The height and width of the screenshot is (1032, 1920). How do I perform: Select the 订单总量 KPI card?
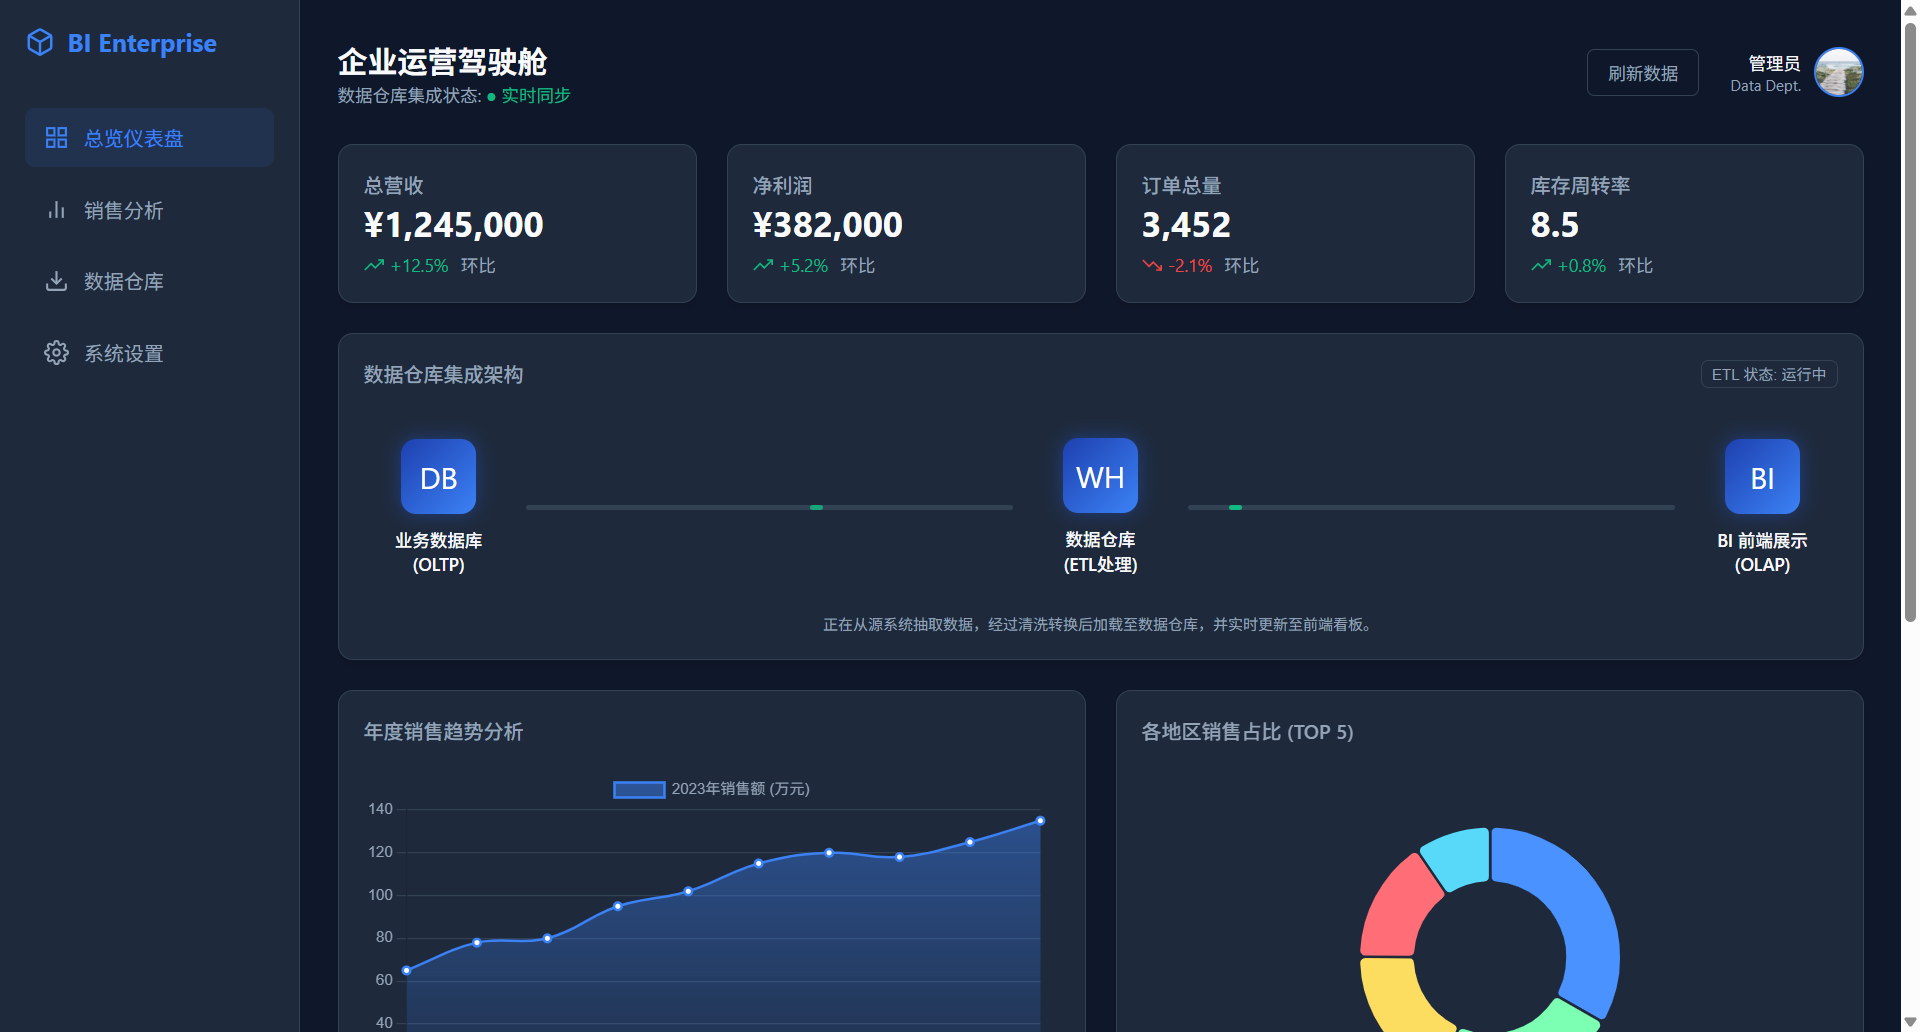[x=1294, y=223]
